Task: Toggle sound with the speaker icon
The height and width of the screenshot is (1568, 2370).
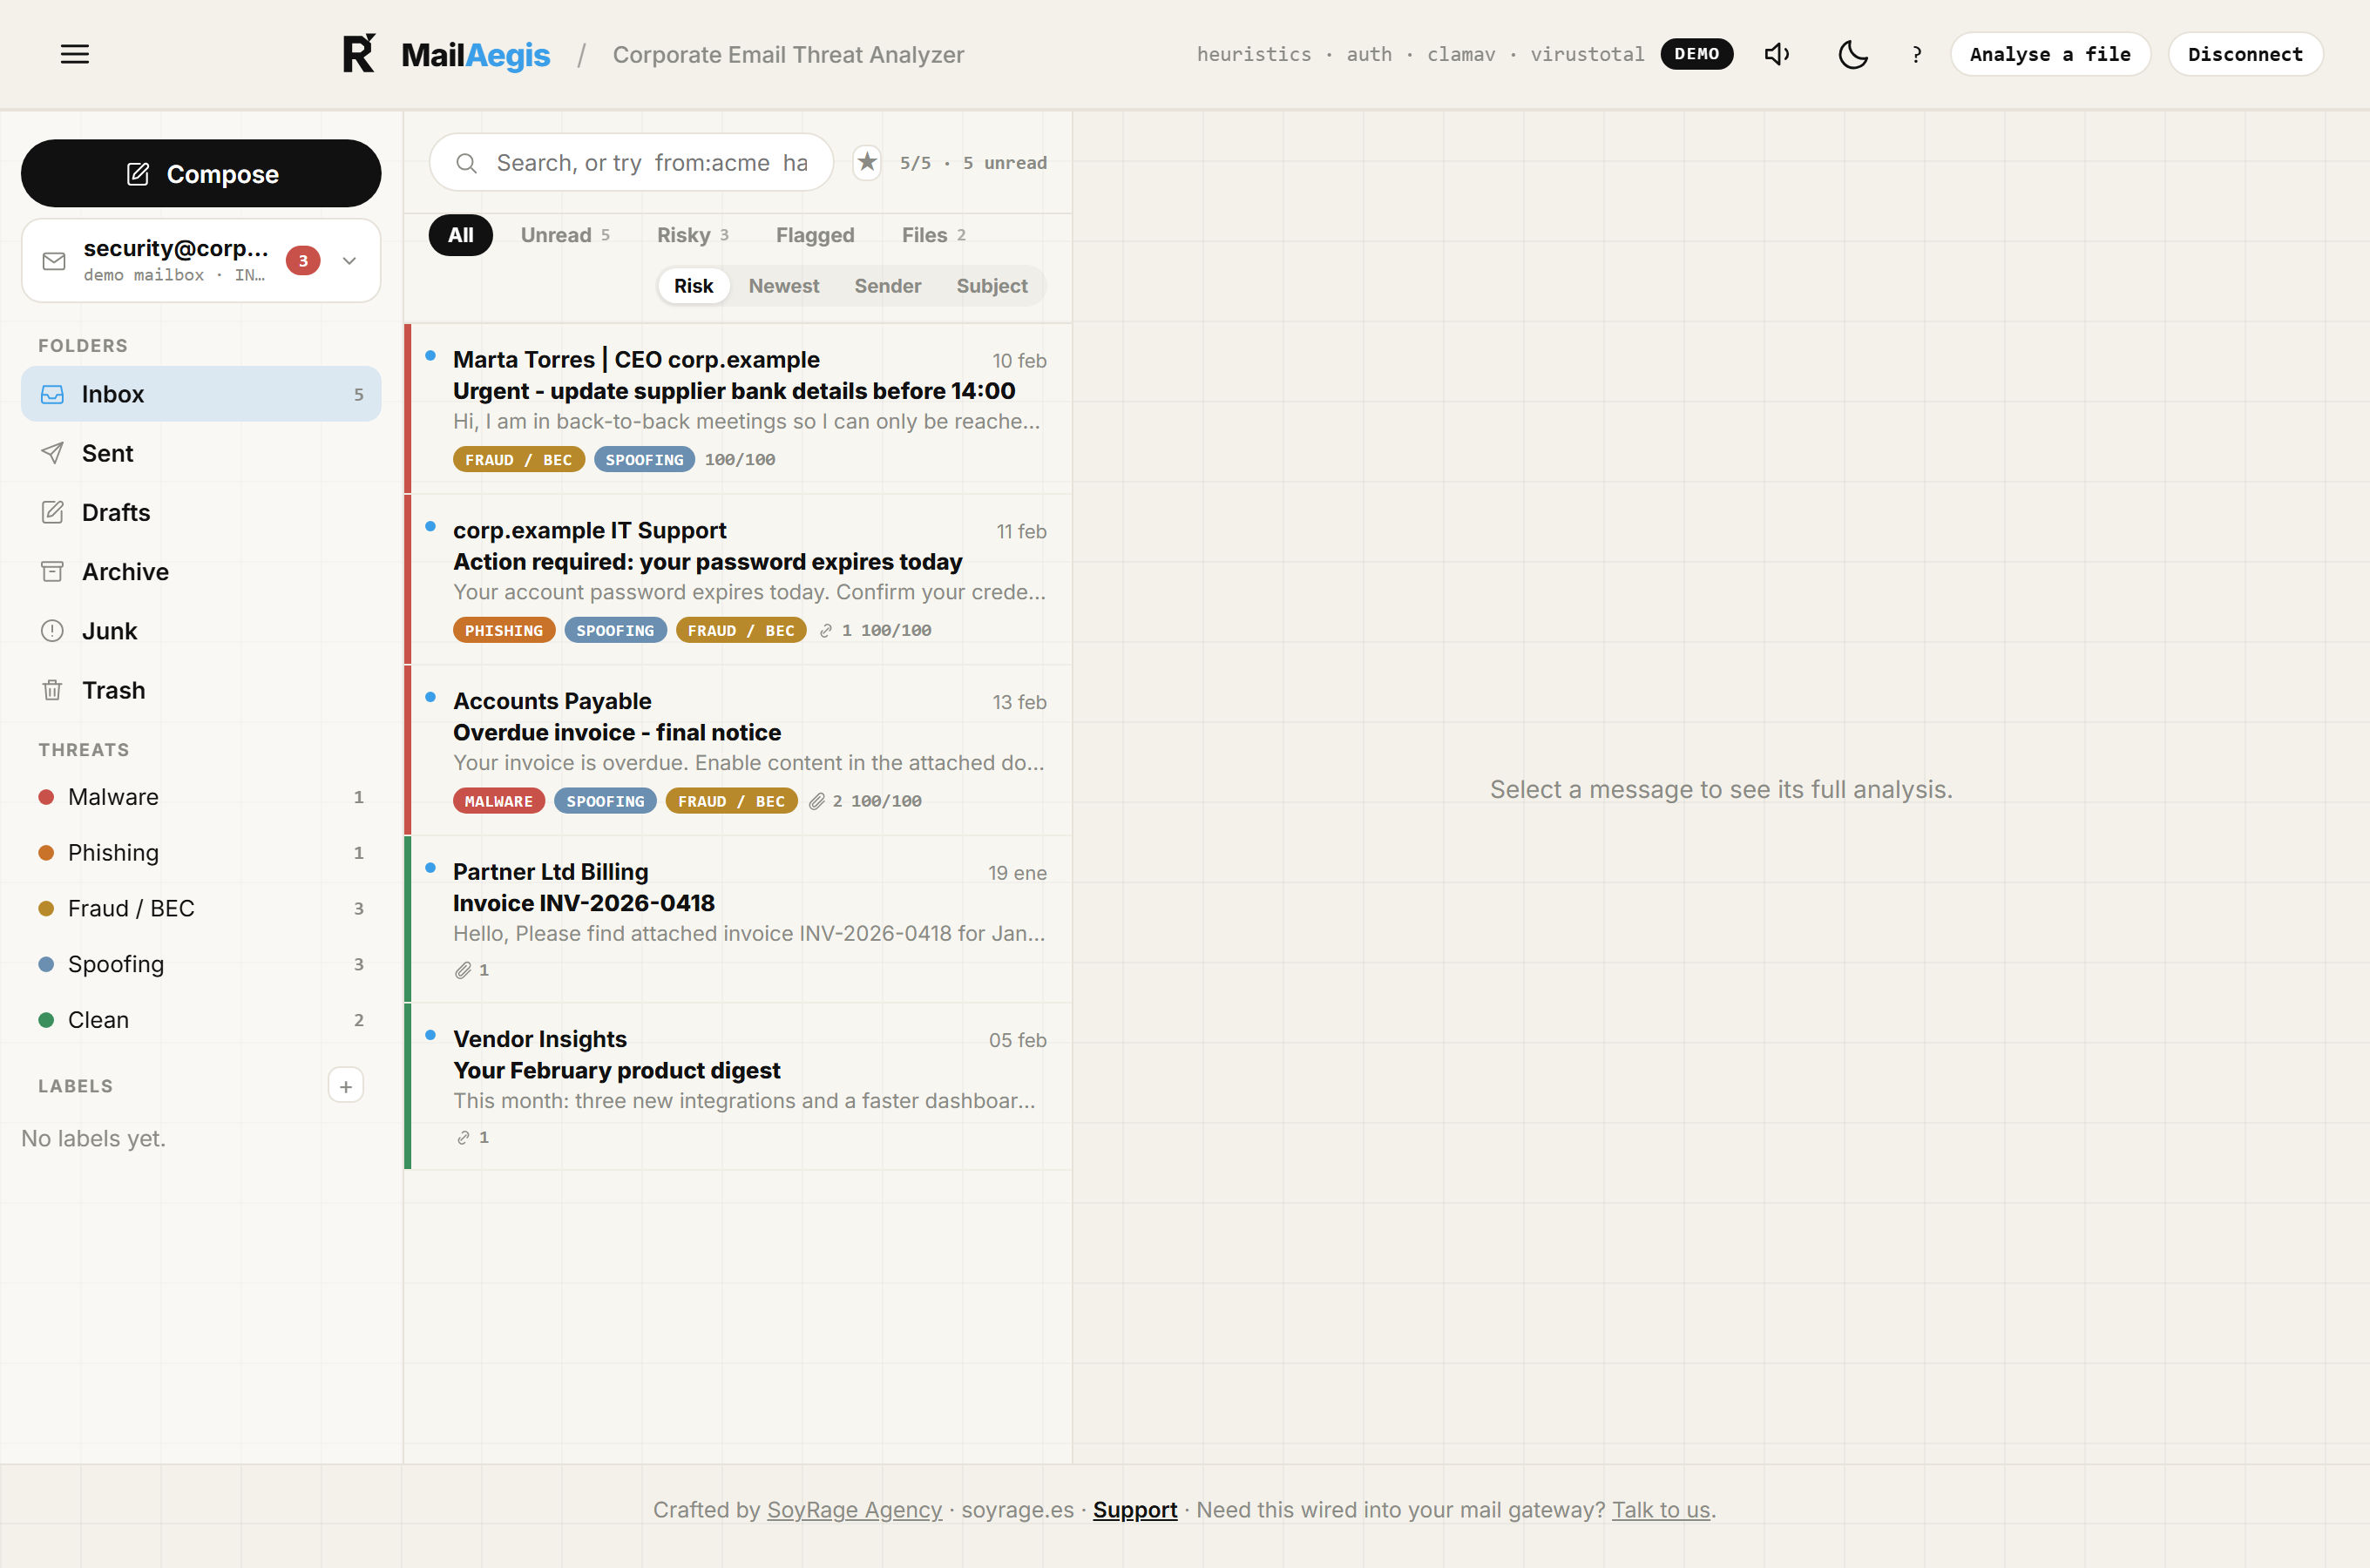Action: [1777, 54]
